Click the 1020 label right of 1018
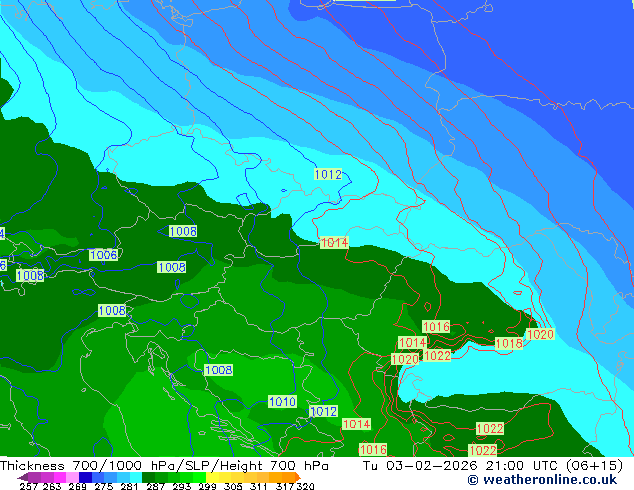Screen dimensions: 634x490 point(540,334)
